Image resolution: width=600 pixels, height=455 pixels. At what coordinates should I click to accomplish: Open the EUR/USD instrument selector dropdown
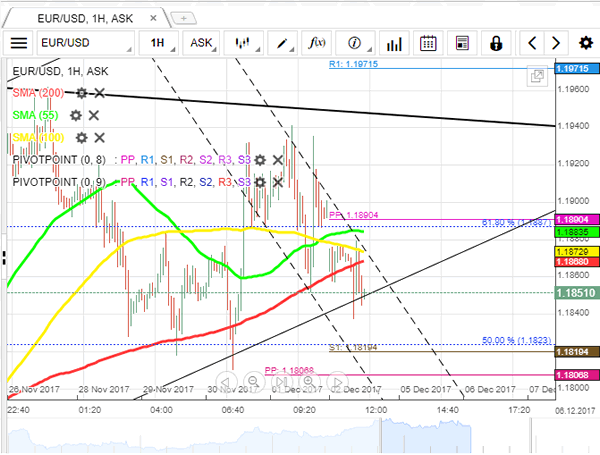click(x=86, y=43)
